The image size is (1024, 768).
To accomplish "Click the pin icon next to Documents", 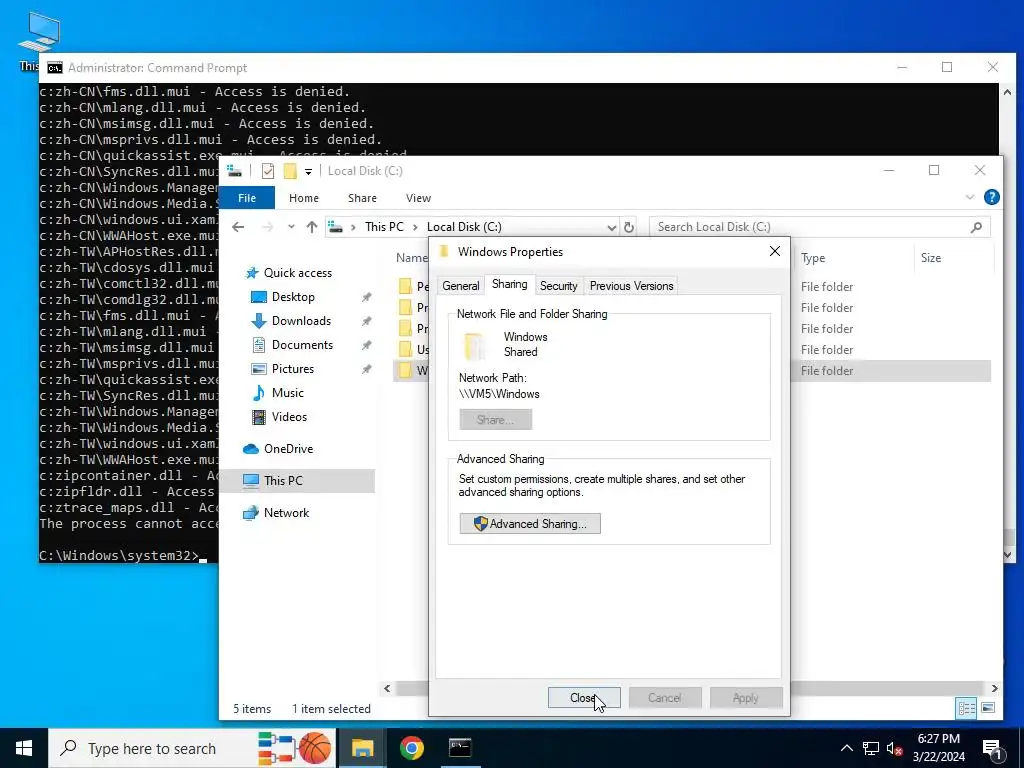I will coord(367,345).
